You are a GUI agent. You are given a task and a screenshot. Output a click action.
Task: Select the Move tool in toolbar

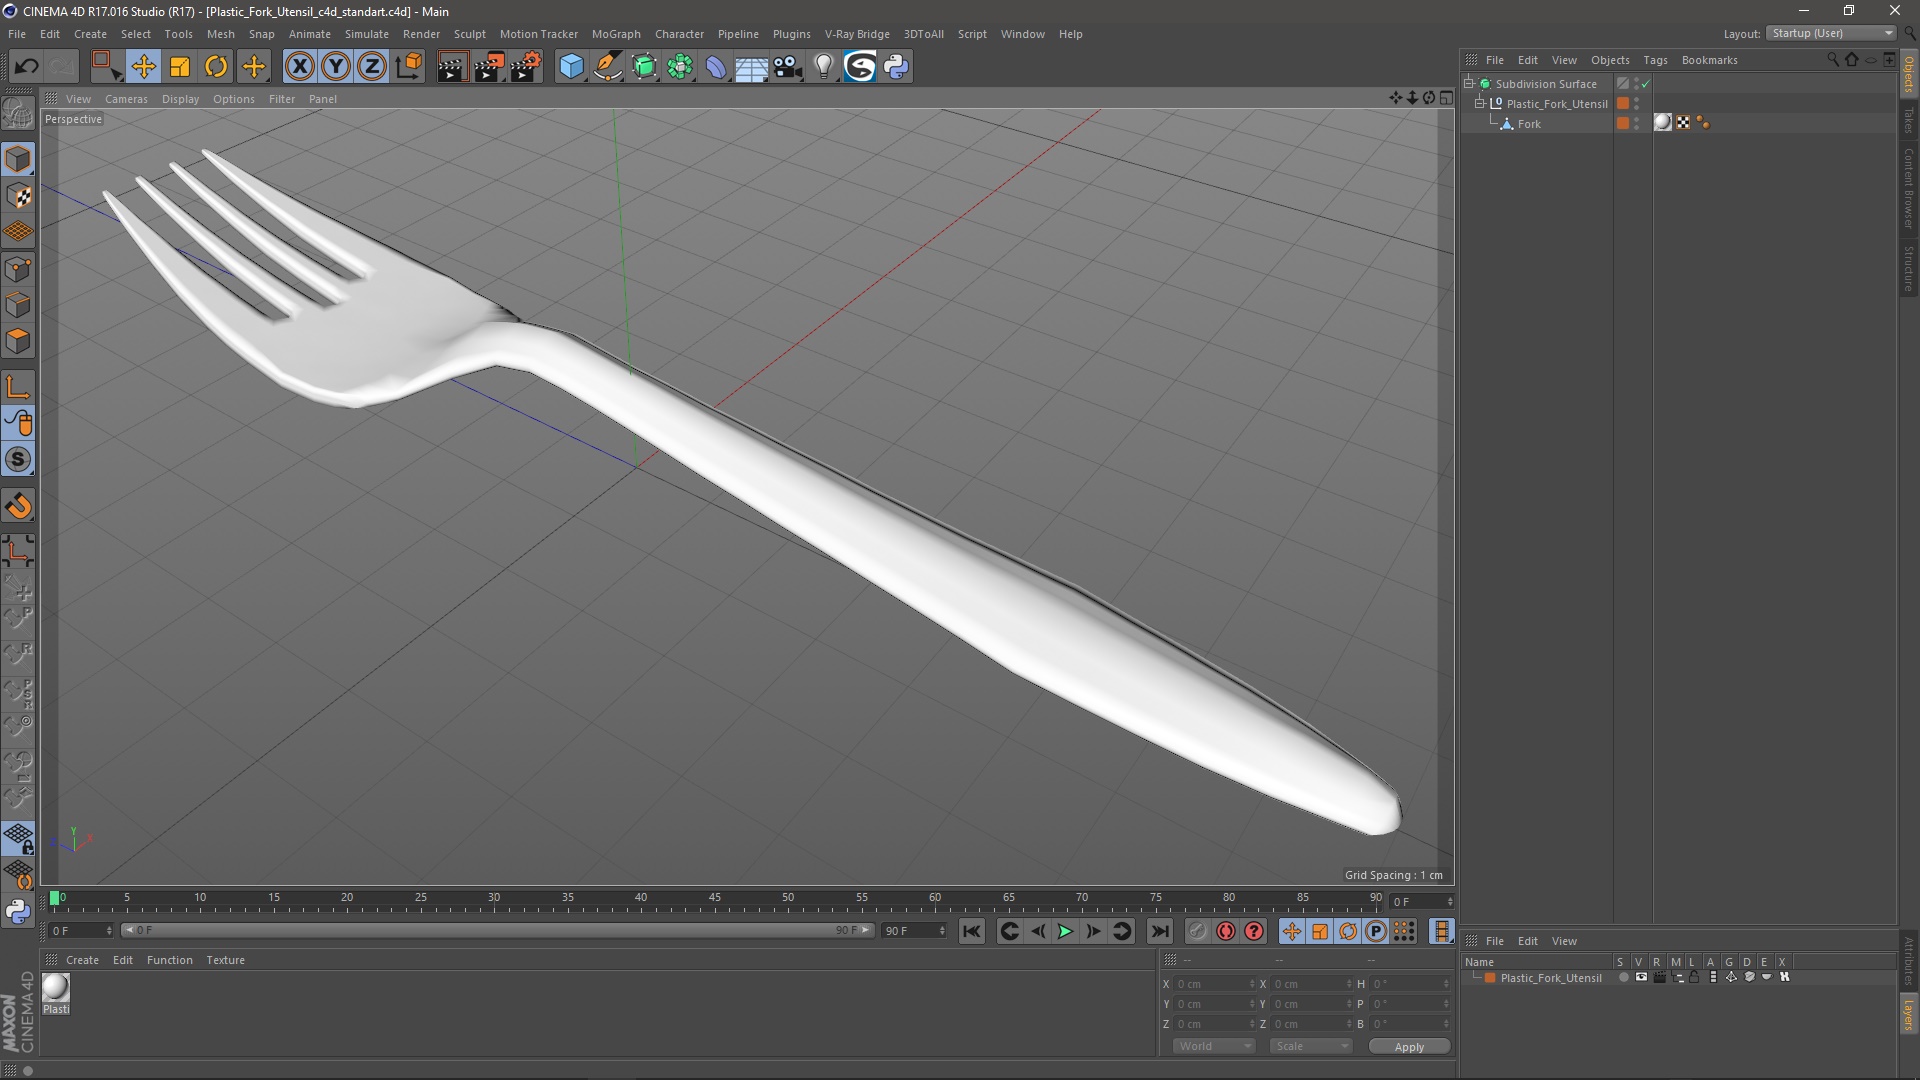(x=143, y=67)
